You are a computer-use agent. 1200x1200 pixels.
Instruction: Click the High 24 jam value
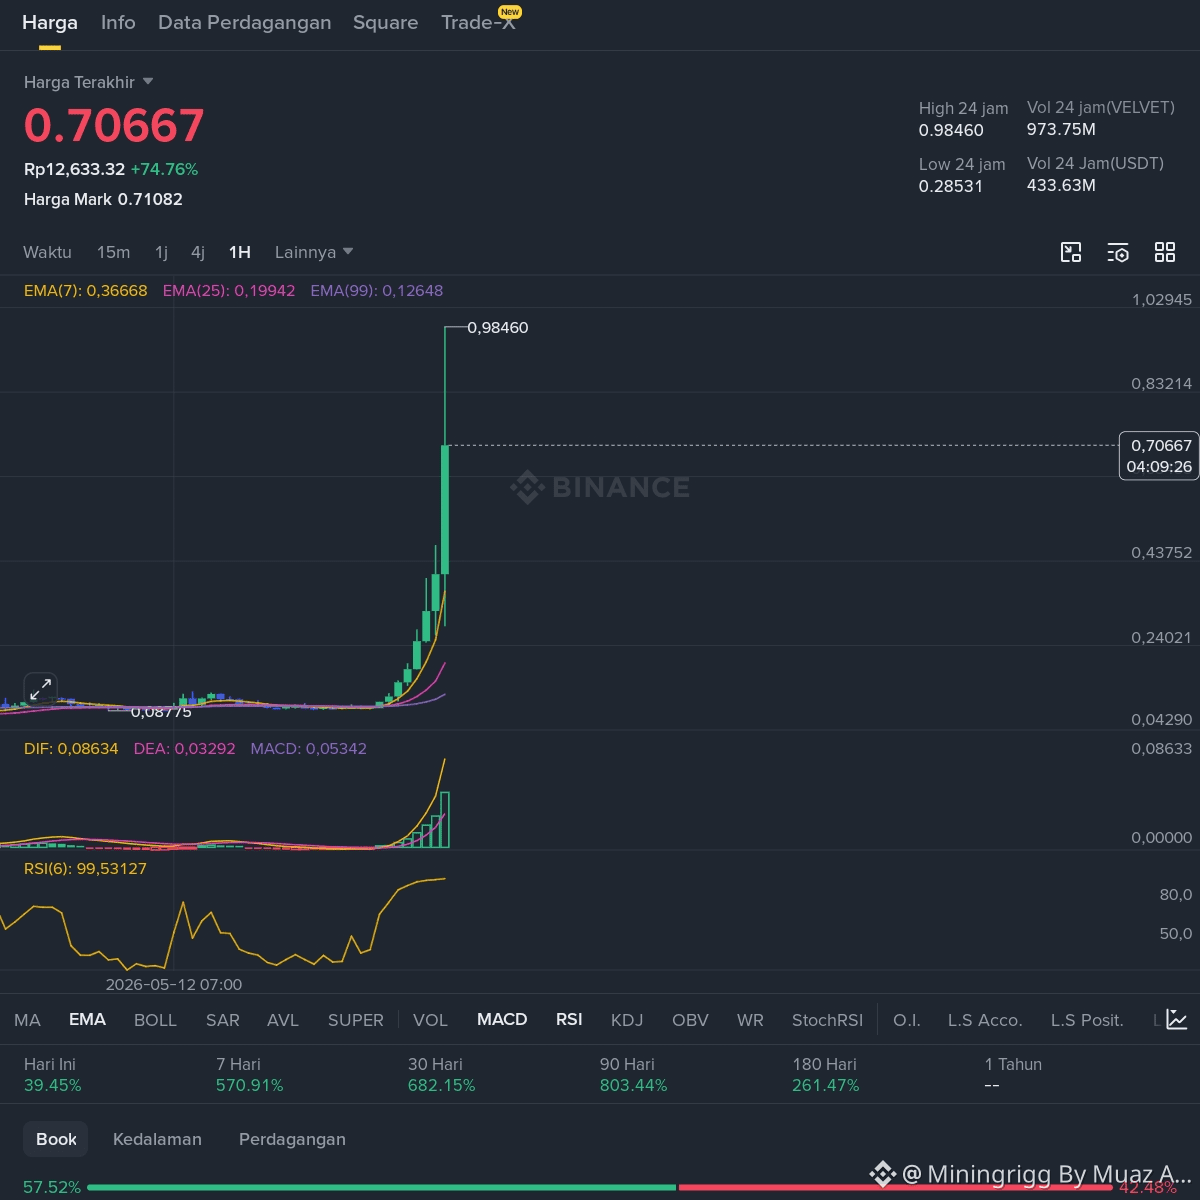(951, 130)
